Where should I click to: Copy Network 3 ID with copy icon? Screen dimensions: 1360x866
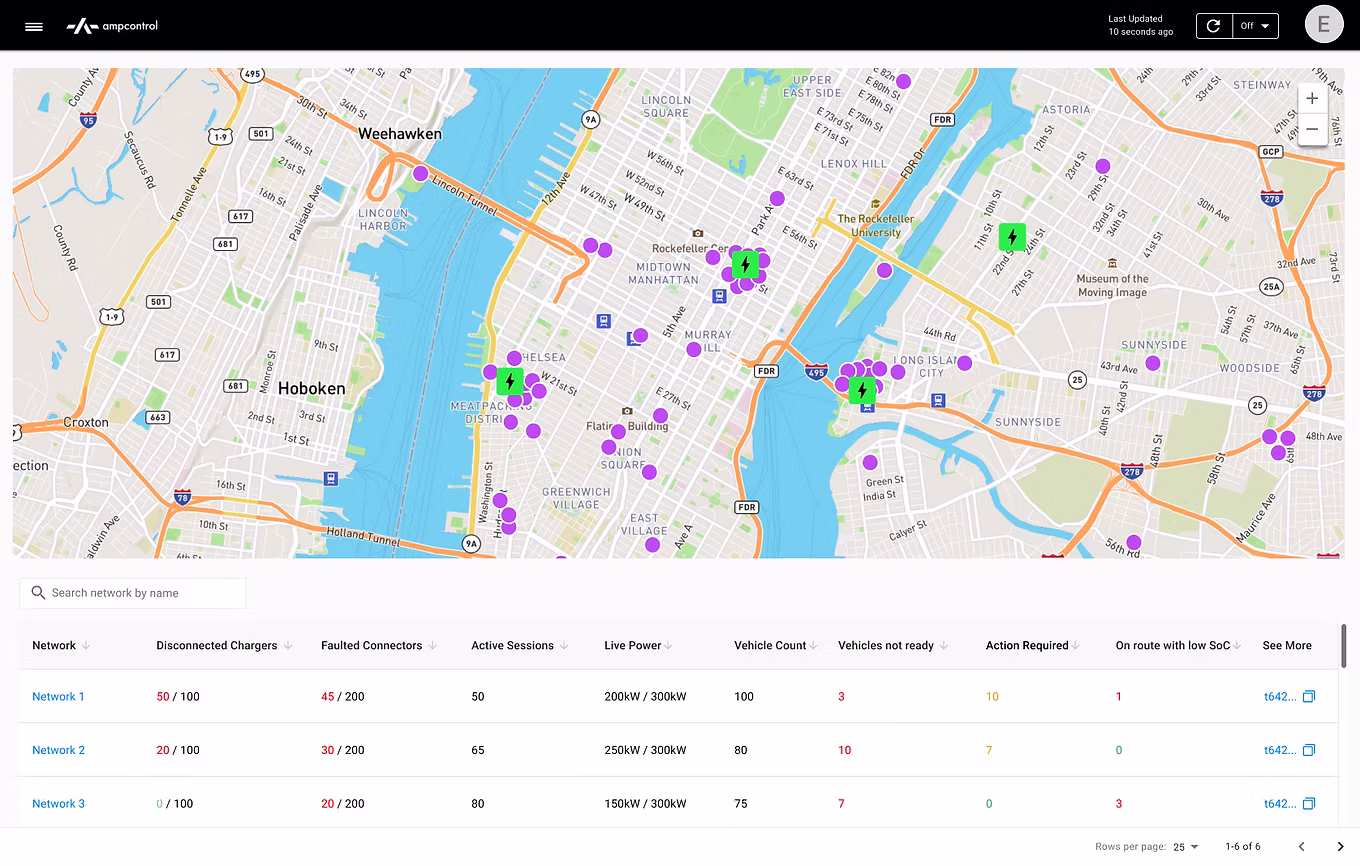[x=1308, y=803]
